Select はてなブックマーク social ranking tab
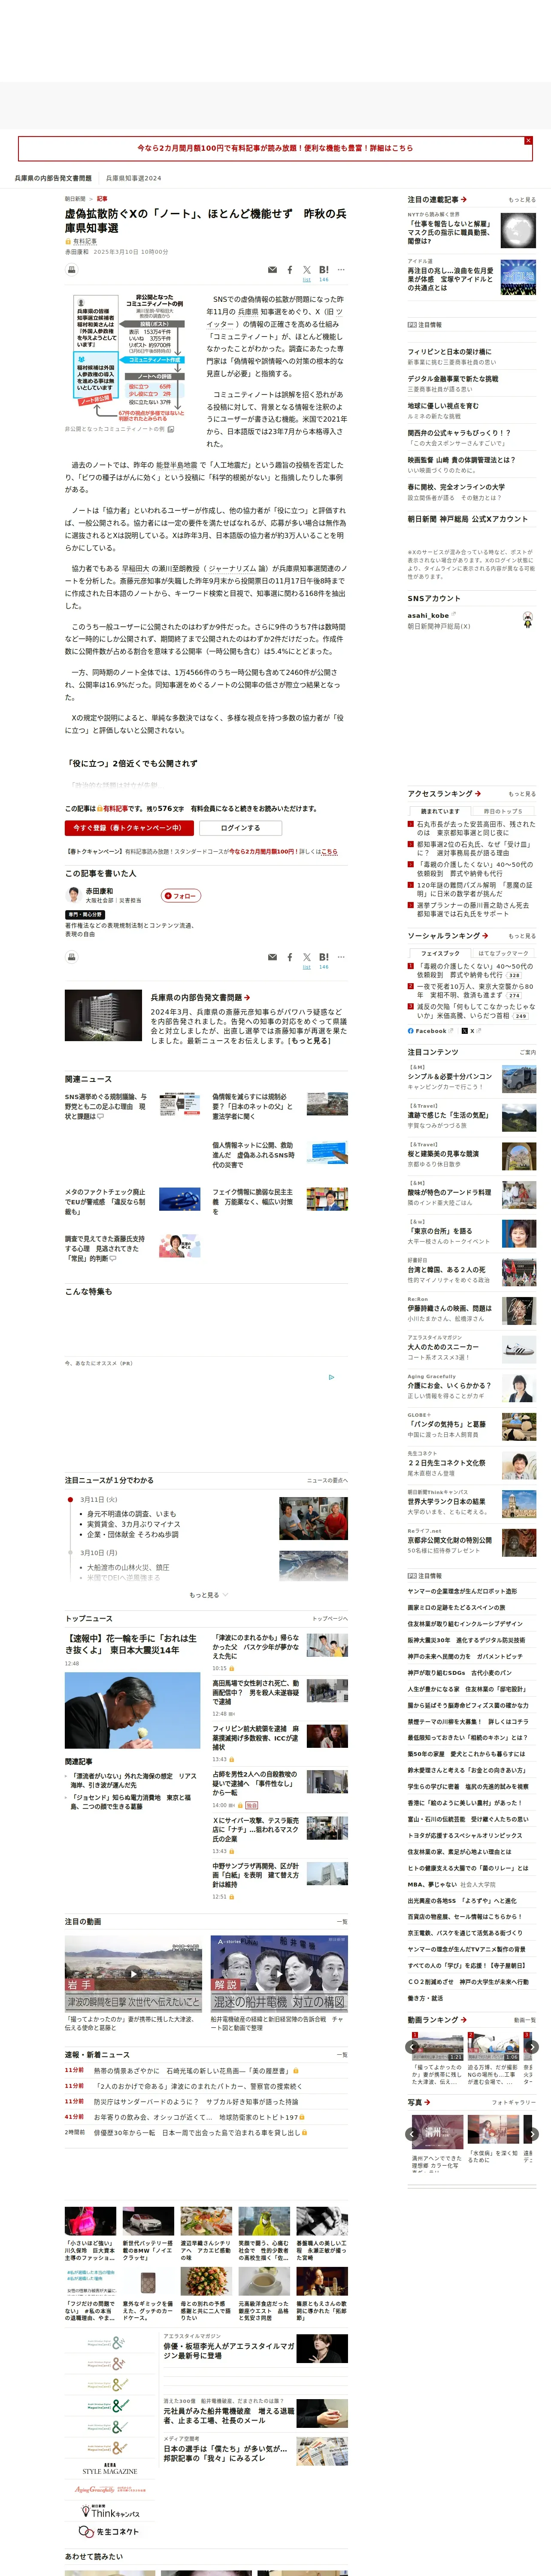The height and width of the screenshot is (2576, 551). click(x=503, y=953)
